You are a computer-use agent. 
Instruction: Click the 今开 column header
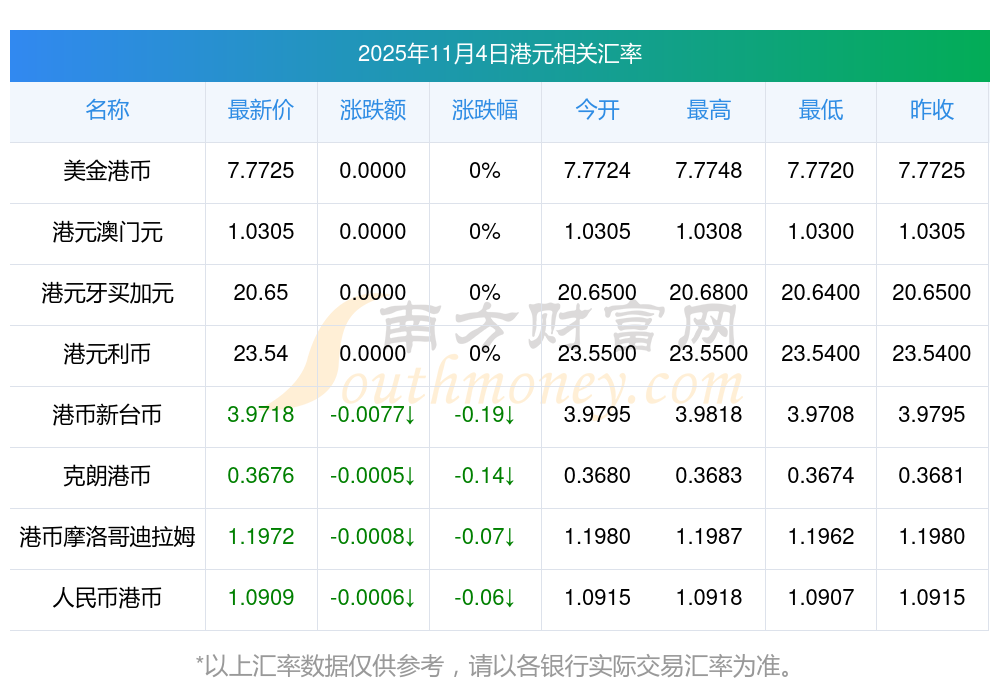point(597,110)
